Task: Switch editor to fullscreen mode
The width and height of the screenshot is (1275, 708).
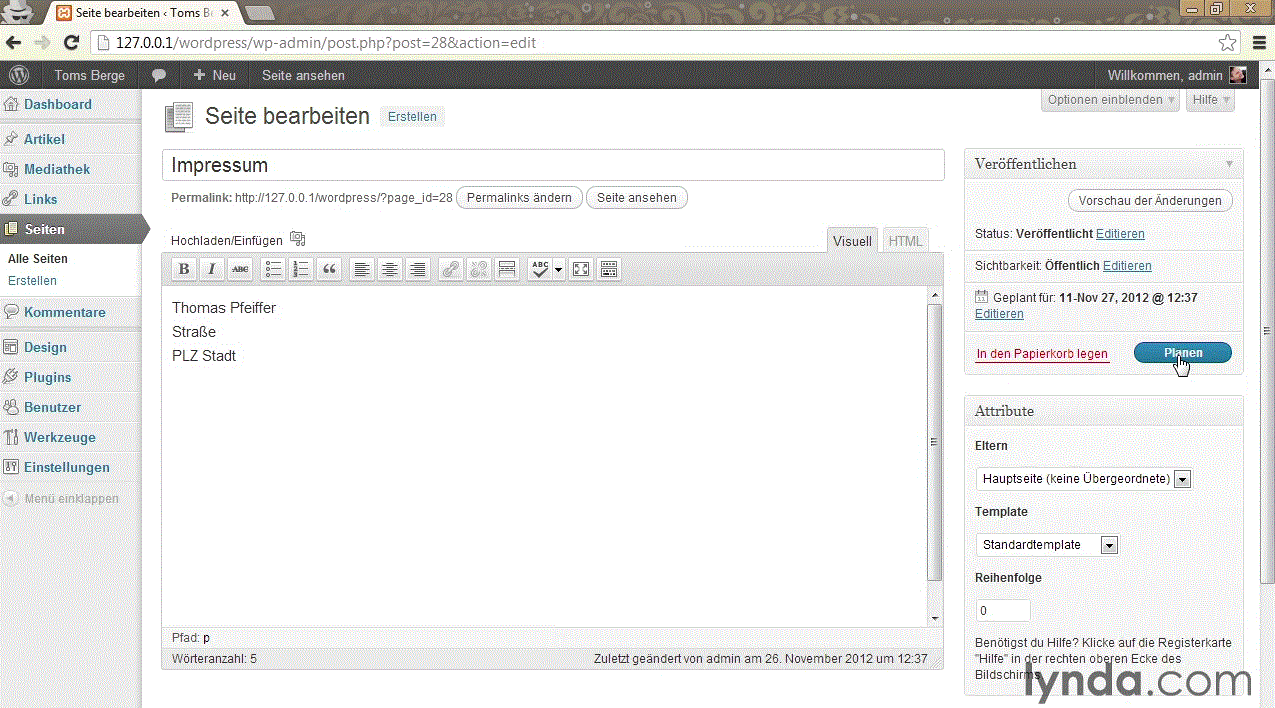Action: [581, 269]
